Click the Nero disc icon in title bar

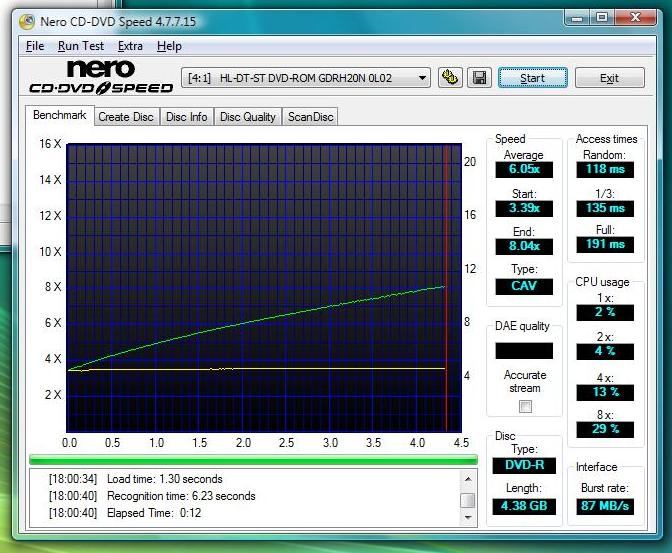point(27,22)
